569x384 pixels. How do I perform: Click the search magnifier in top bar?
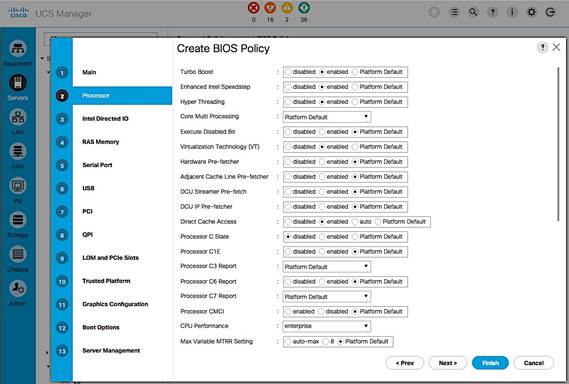click(473, 12)
